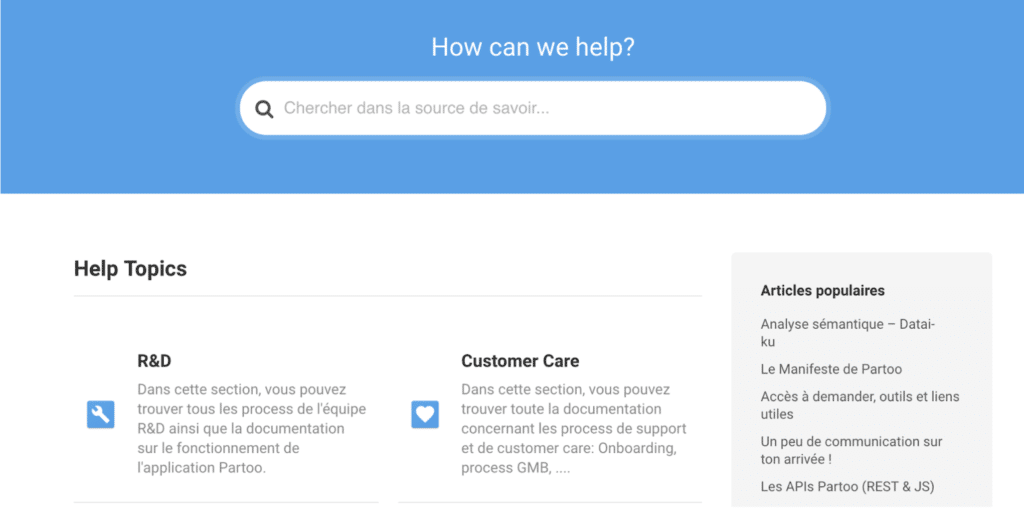Screen dimensions: 1024x523
Task: Click the R&D section description text
Action: pyautogui.click(x=251, y=428)
